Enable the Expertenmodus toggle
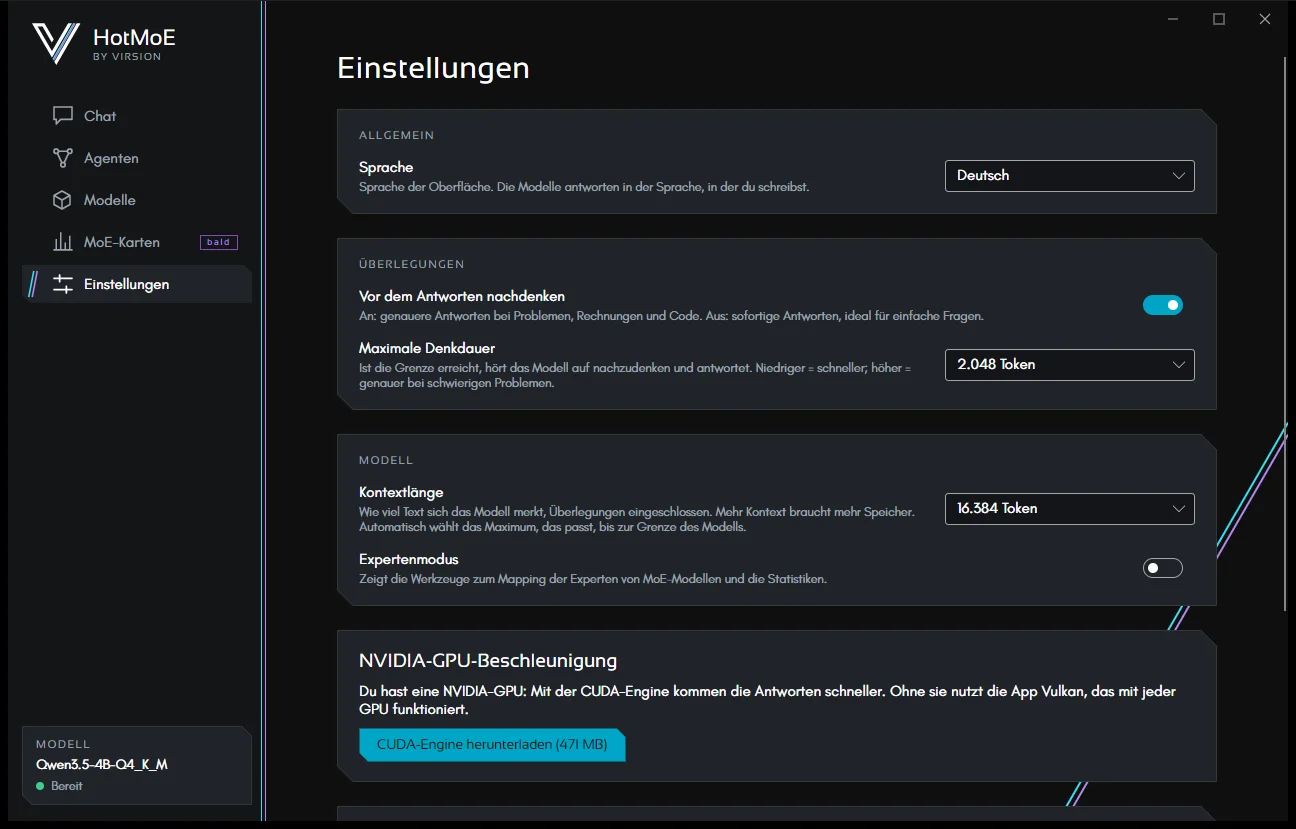Screen dimensions: 1296x829 tap(1163, 568)
